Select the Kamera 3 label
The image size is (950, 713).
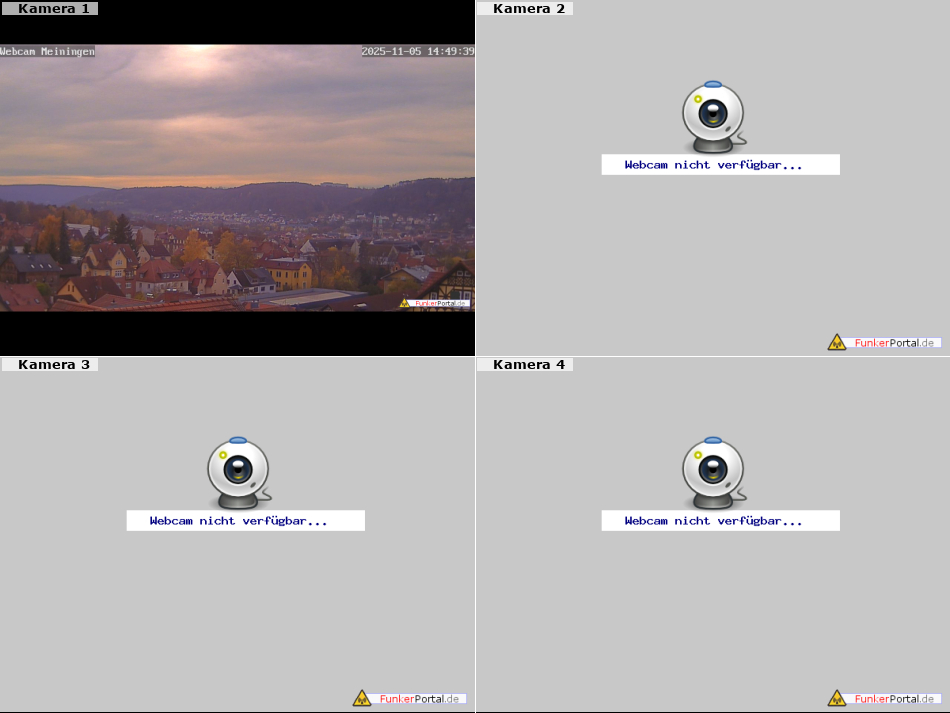coord(53,365)
